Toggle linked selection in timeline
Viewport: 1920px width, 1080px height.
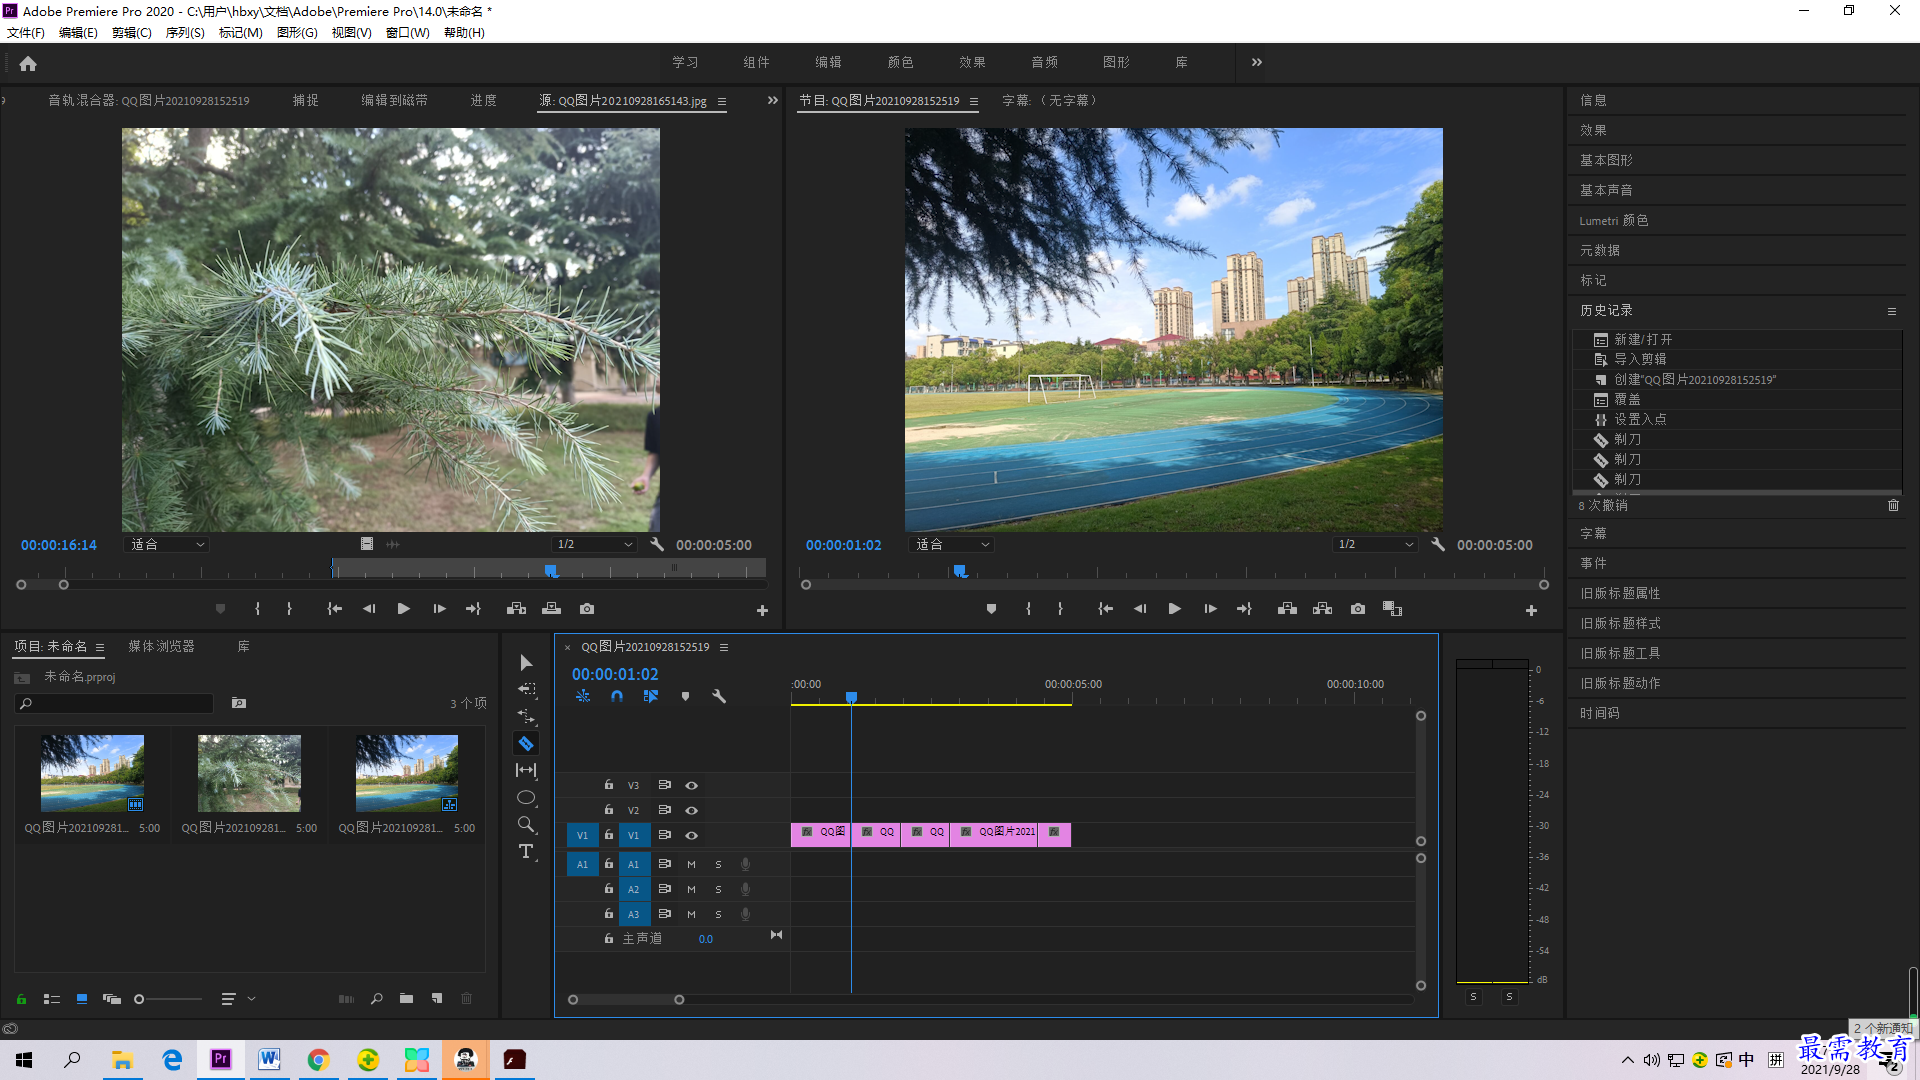[651, 696]
